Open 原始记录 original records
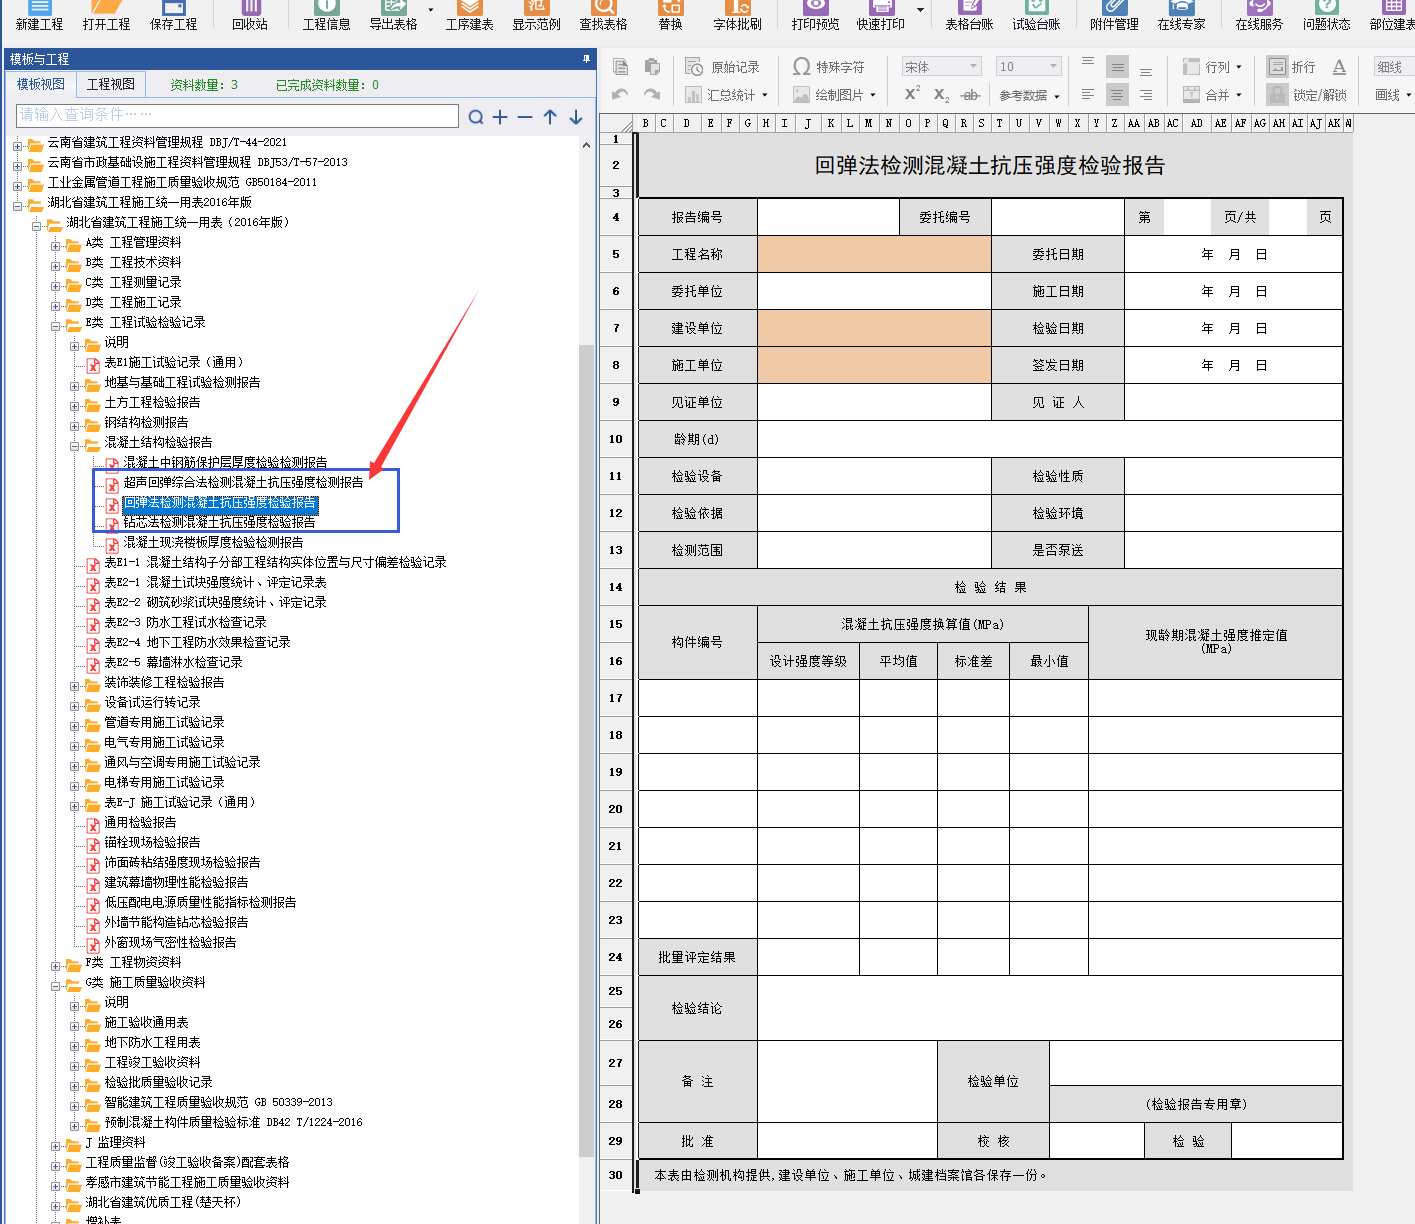This screenshot has height=1224, width=1415. click(x=722, y=67)
